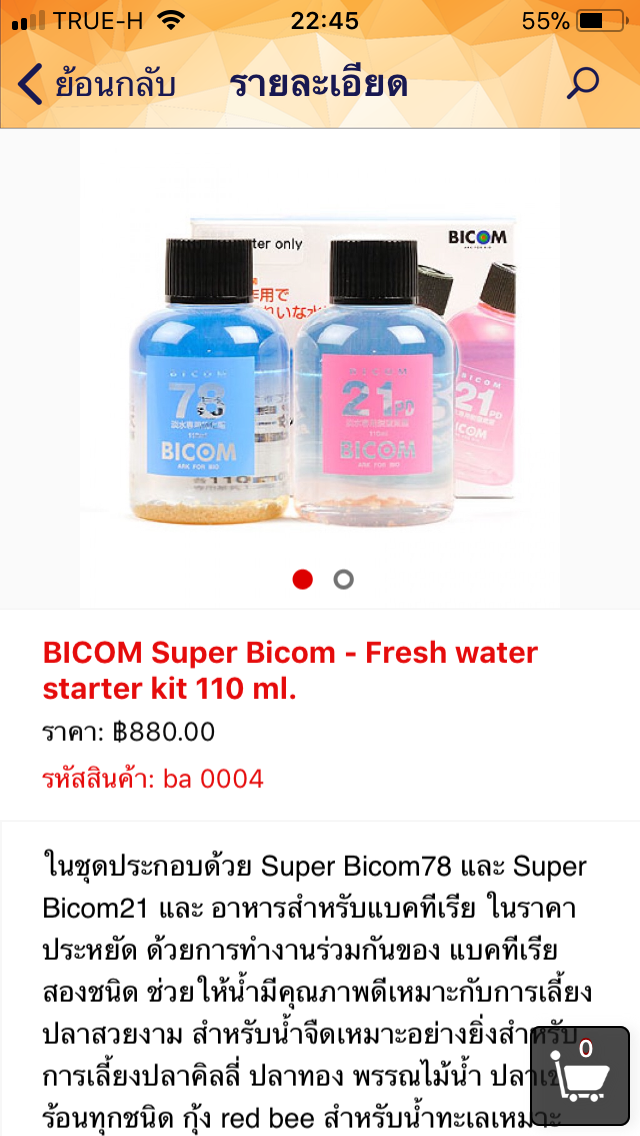The width and height of the screenshot is (640, 1136).
Task: Tap the cart item count badge
Action: pos(586,1048)
